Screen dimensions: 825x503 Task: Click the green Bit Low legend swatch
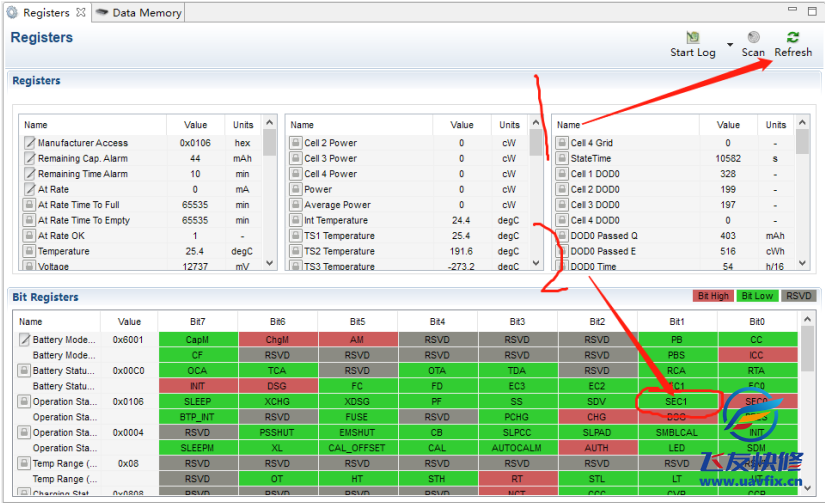point(756,296)
